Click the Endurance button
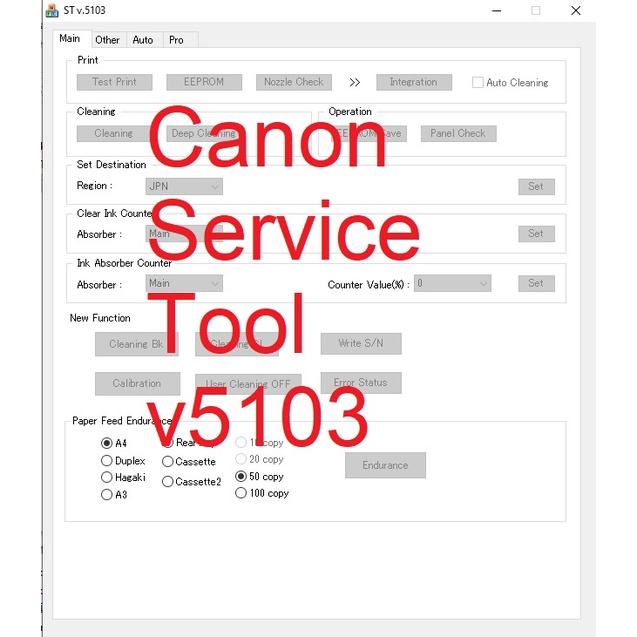Screen dimensions: 637x637 (386, 466)
